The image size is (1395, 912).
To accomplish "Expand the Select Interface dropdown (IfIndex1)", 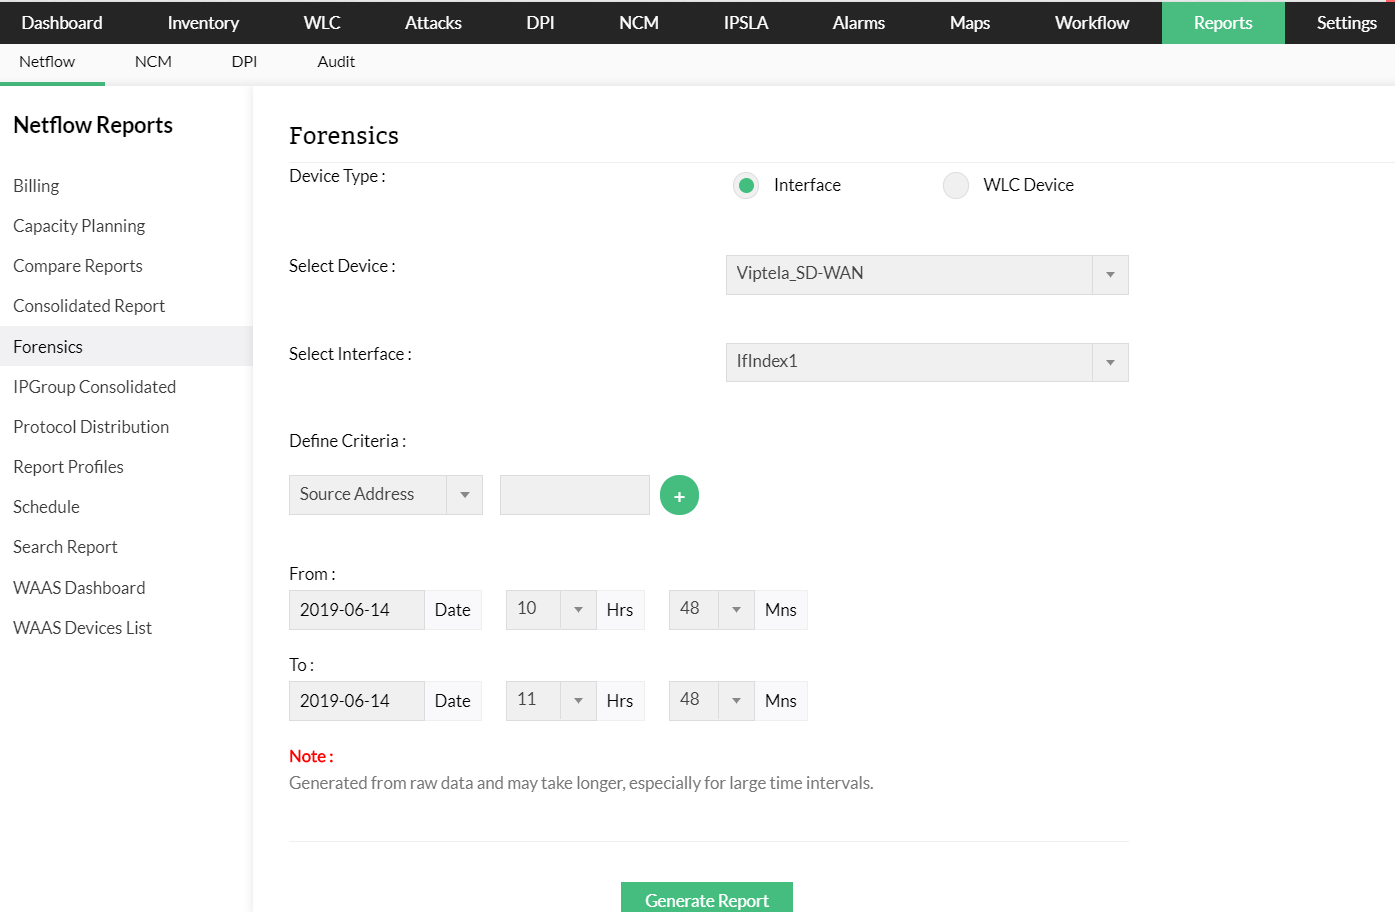I will pos(926,362).
